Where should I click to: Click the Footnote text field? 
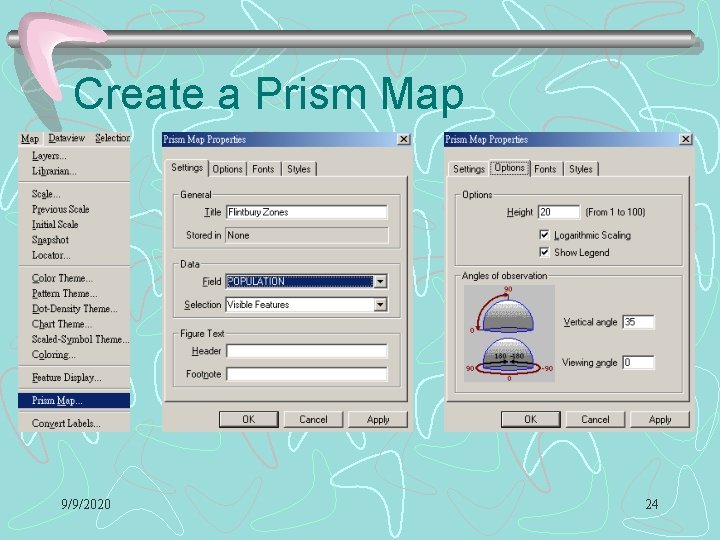[x=307, y=374]
